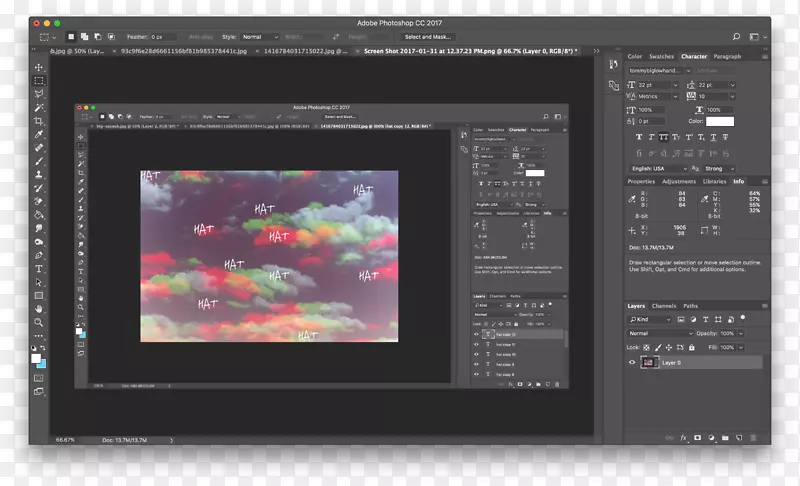Pick the Horizontal Type tool
This screenshot has width=800, height=486.
tap(39, 268)
